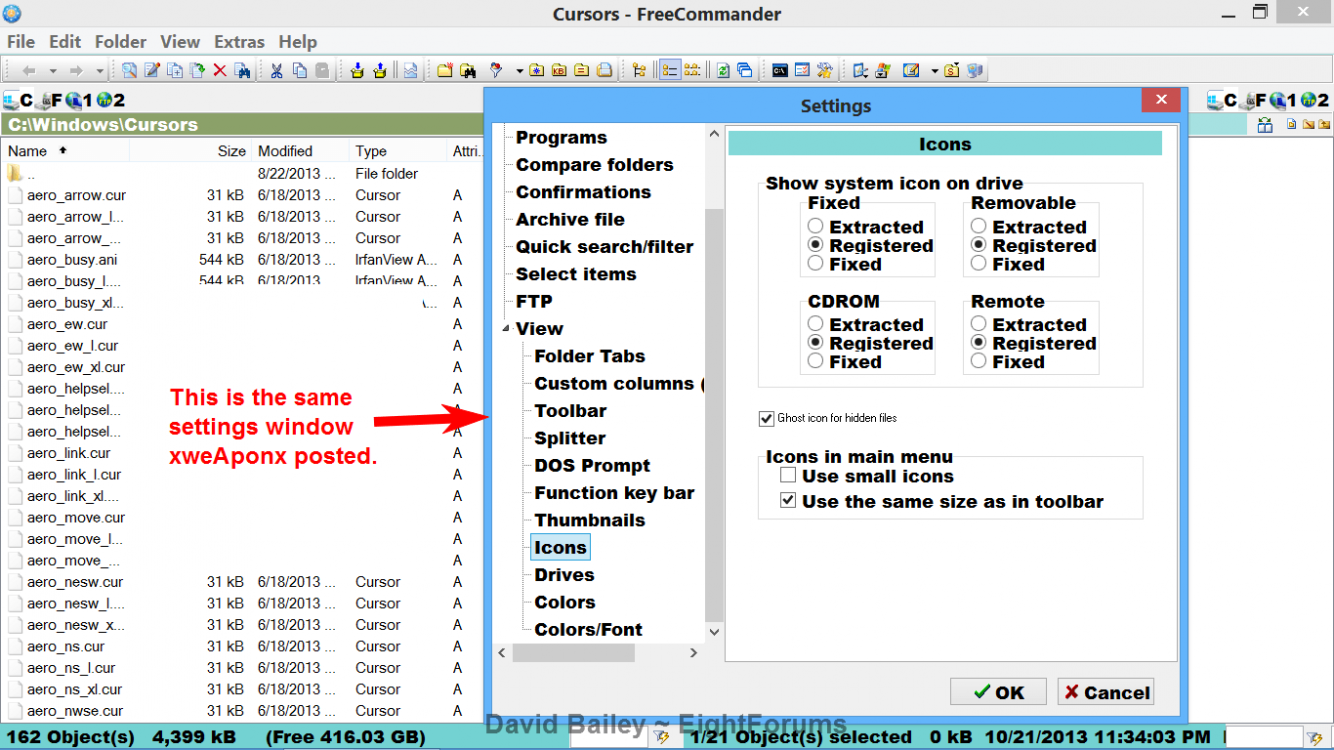Image resolution: width=1334 pixels, height=750 pixels.
Task: Open the Extras menu
Action: tap(239, 42)
